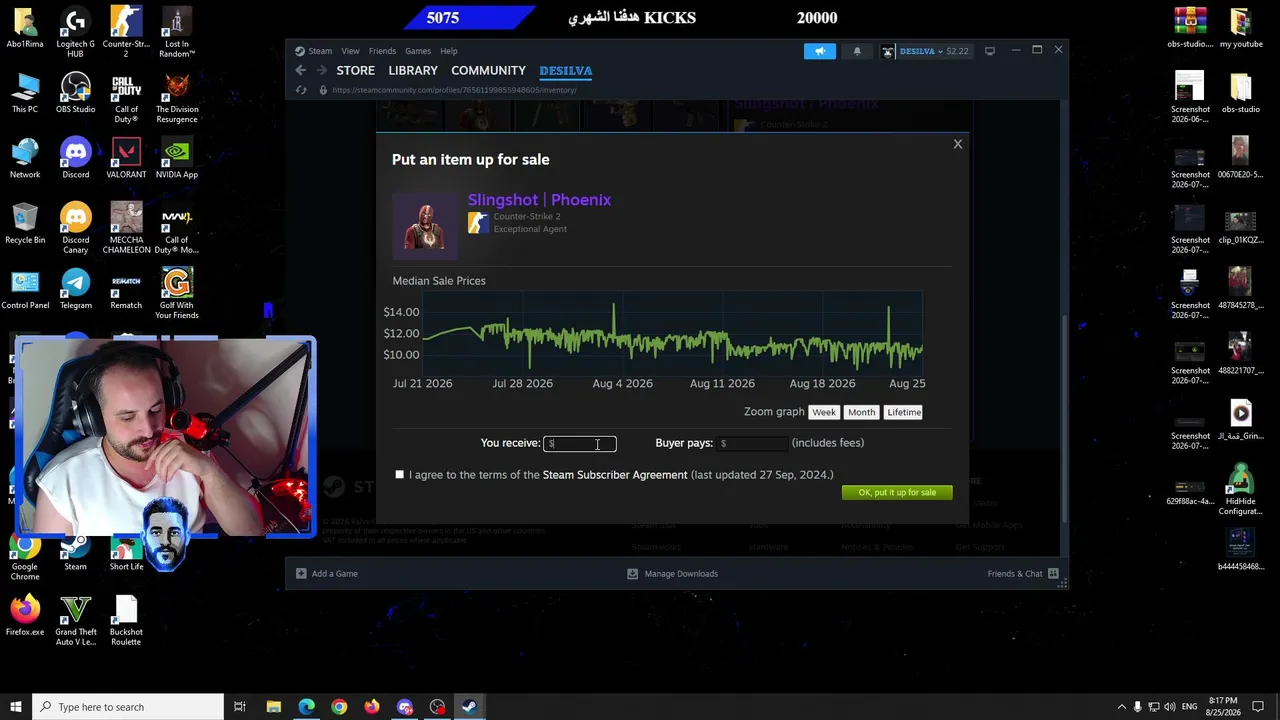Image resolution: width=1280 pixels, height=720 pixels.
Task: Open Task View on the taskbar
Action: pos(240,707)
